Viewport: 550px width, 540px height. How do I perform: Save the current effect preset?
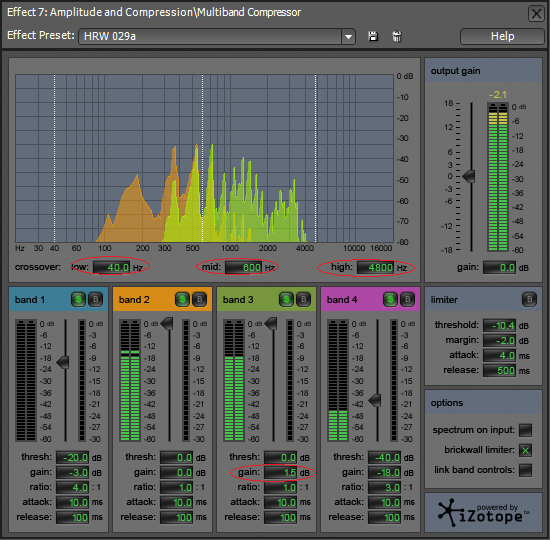373,36
